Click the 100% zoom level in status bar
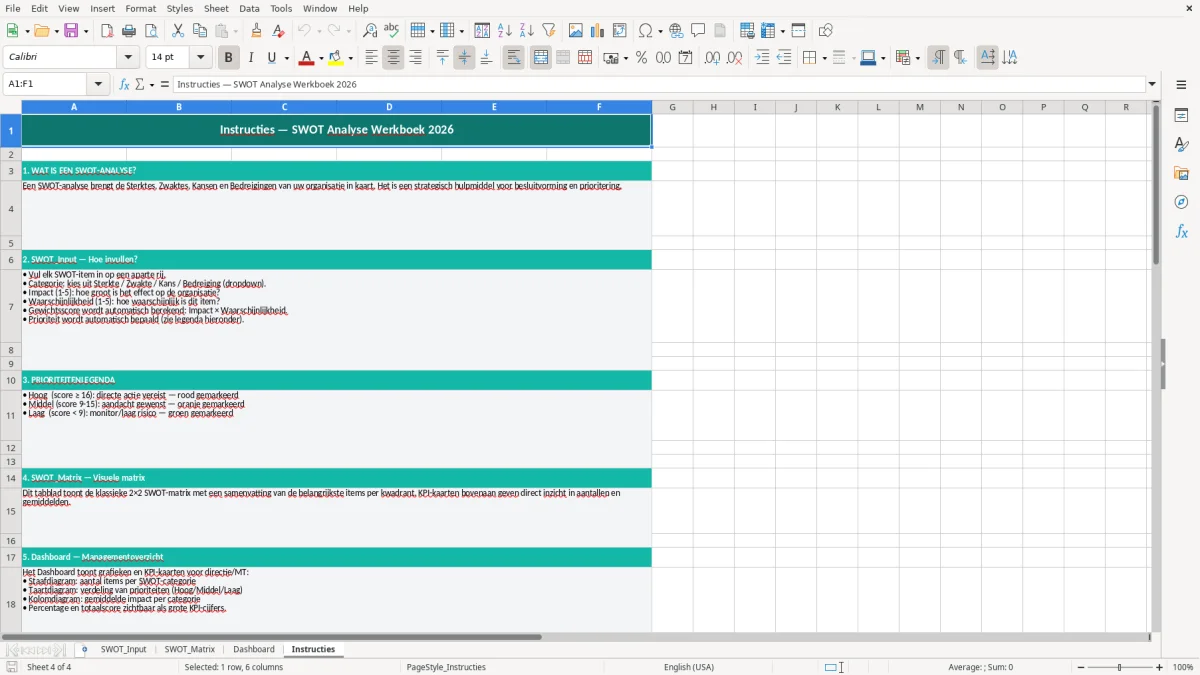This screenshot has width=1200, height=675. tap(1183, 667)
